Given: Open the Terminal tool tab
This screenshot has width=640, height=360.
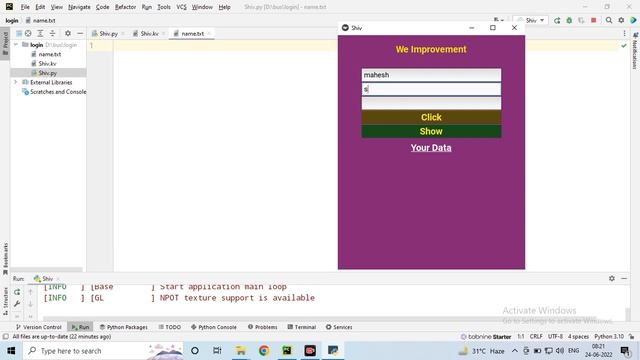Looking at the screenshot, I should point(302,327).
